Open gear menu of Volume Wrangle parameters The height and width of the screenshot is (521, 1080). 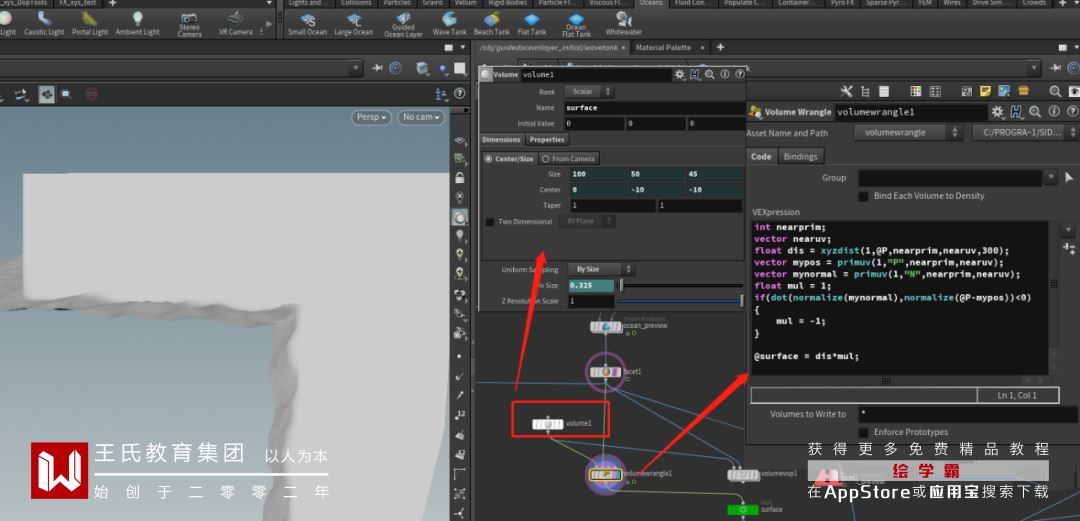(997, 112)
